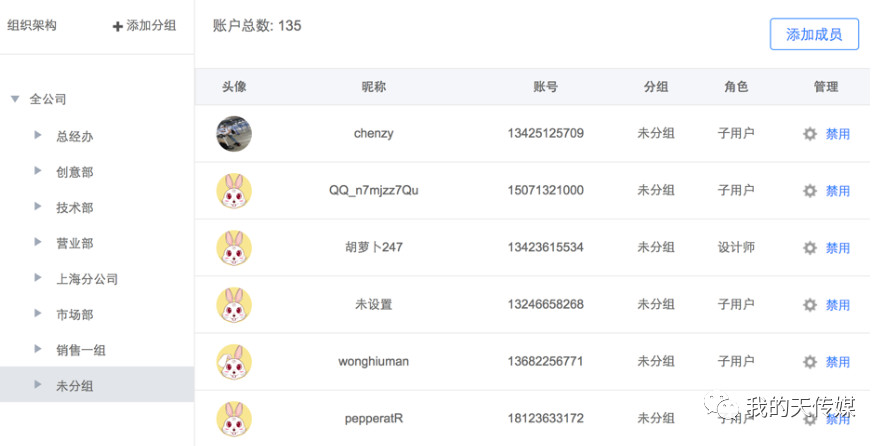Open settings gear for 未设置 row

[x=810, y=305]
